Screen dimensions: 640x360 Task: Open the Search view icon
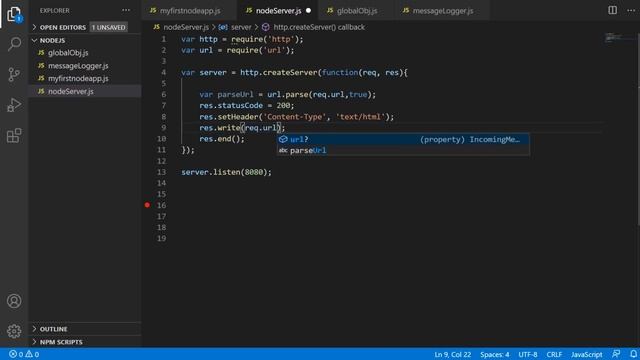click(x=14, y=44)
